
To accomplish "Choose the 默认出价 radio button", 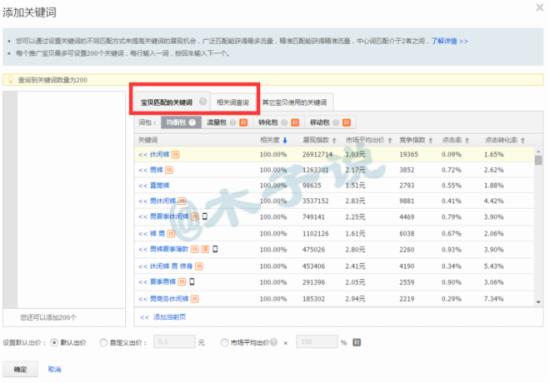I will click(54, 342).
